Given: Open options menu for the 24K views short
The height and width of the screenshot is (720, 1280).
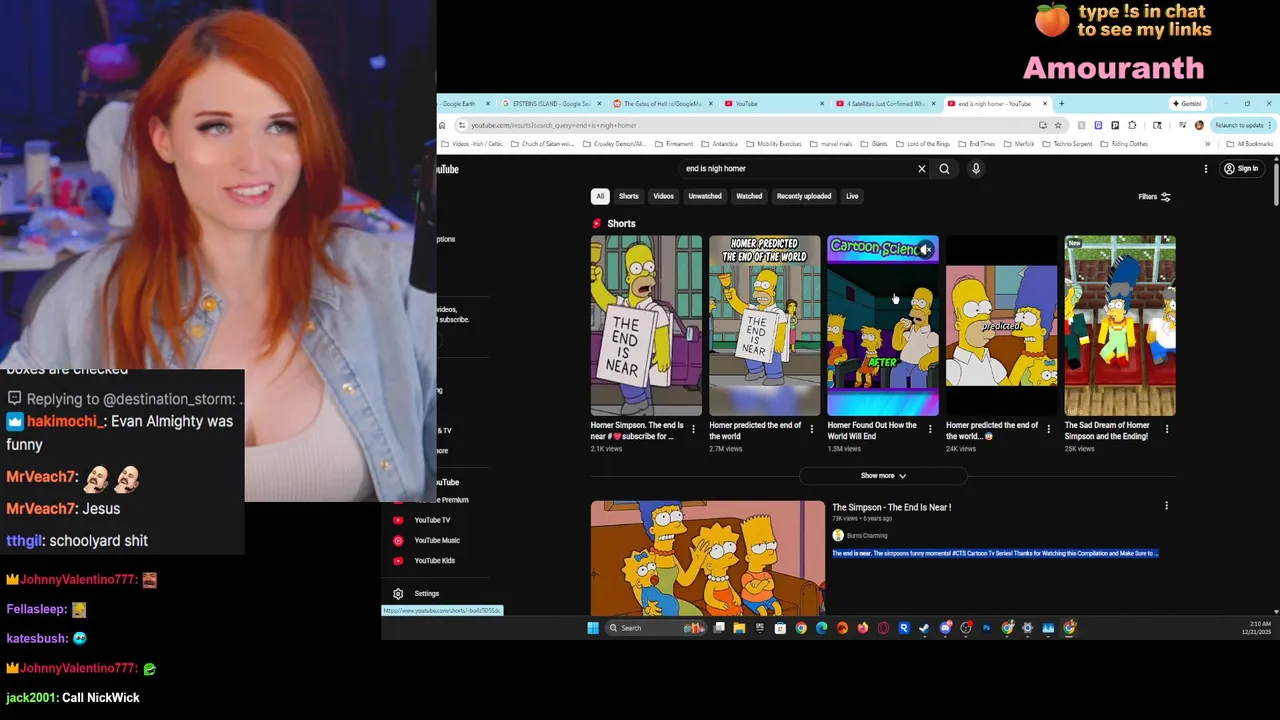Looking at the screenshot, I should point(1049,429).
